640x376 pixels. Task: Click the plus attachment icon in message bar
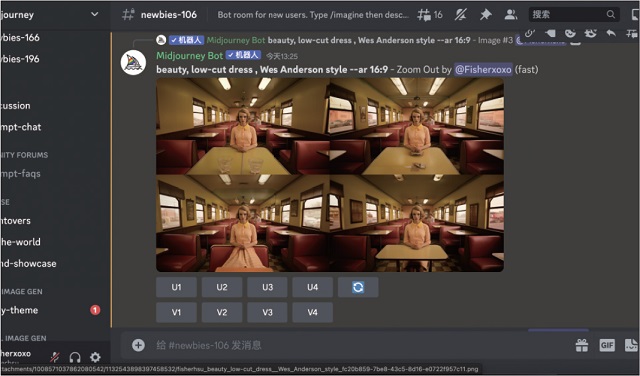pyautogui.click(x=138, y=345)
